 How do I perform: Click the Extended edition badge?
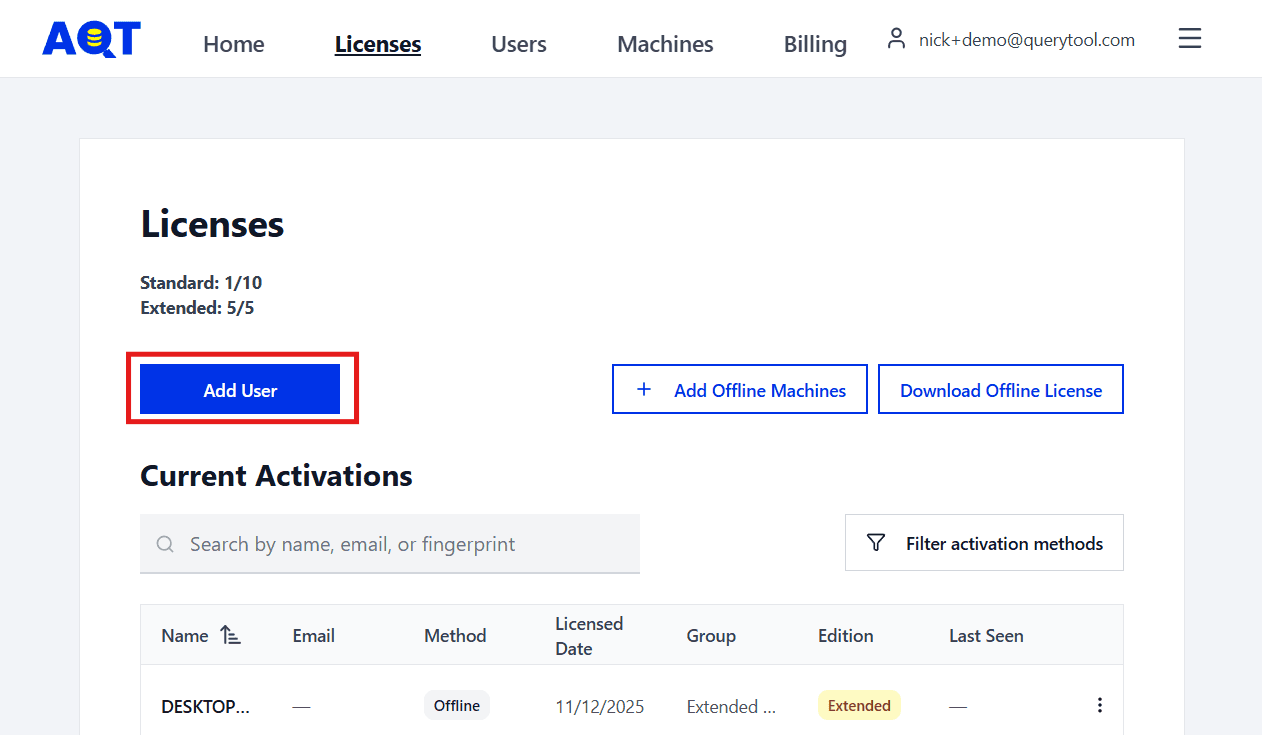pos(859,705)
